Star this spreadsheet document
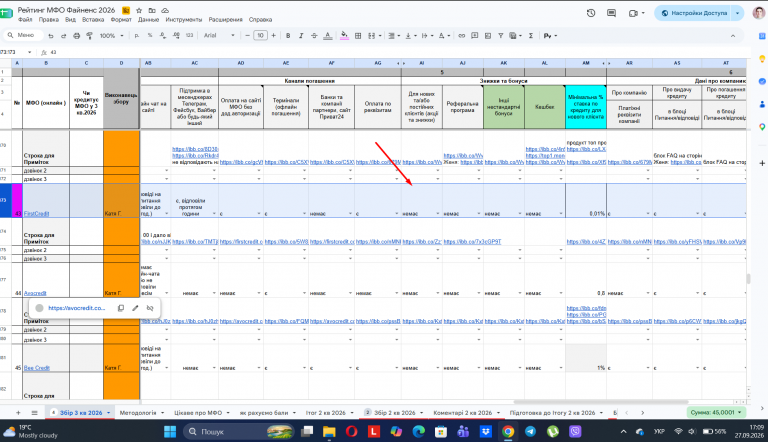 tap(139, 10)
